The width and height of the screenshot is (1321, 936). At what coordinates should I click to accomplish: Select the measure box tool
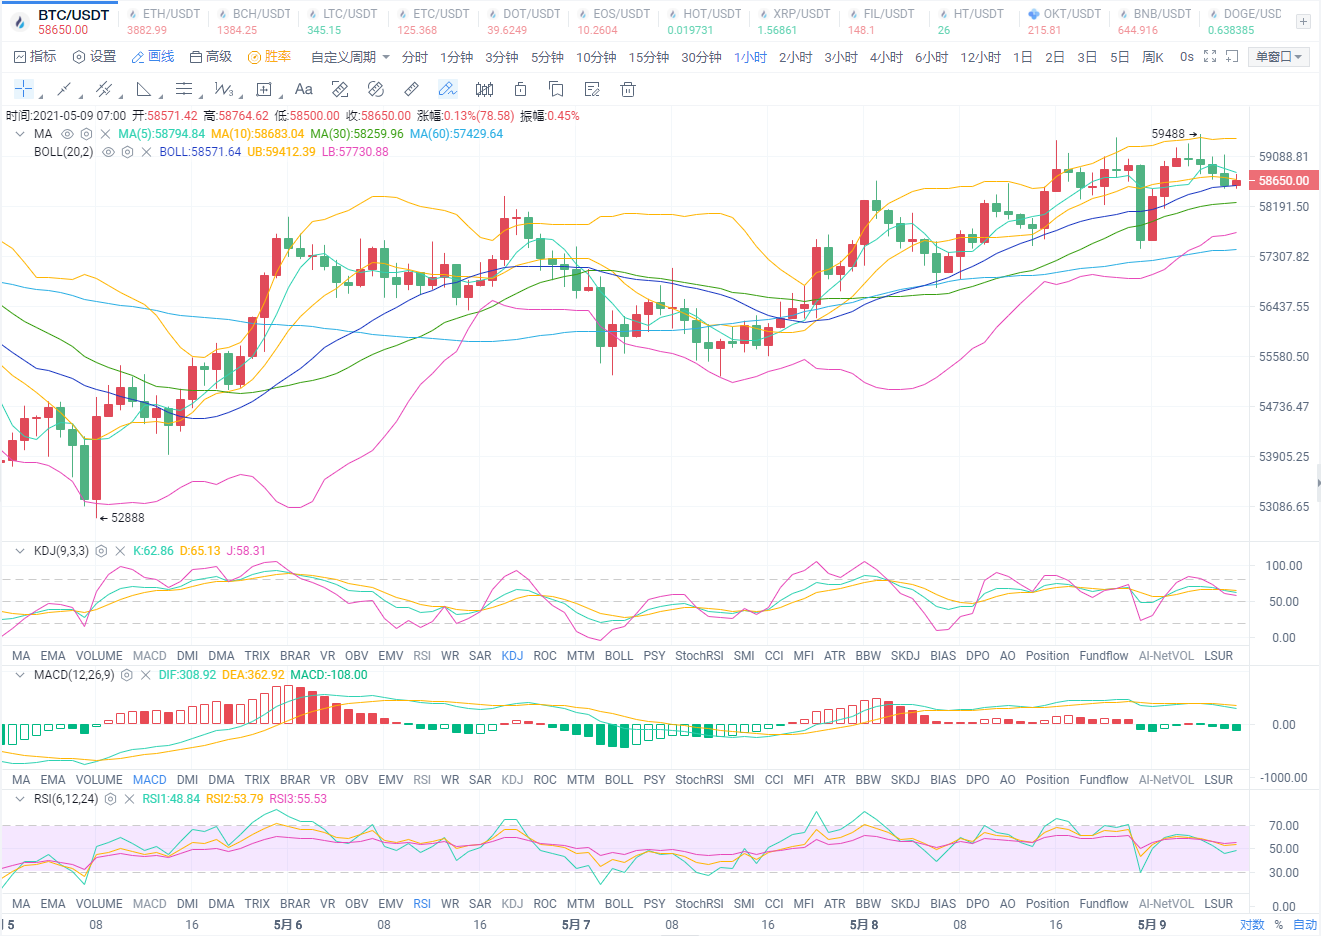[264, 89]
